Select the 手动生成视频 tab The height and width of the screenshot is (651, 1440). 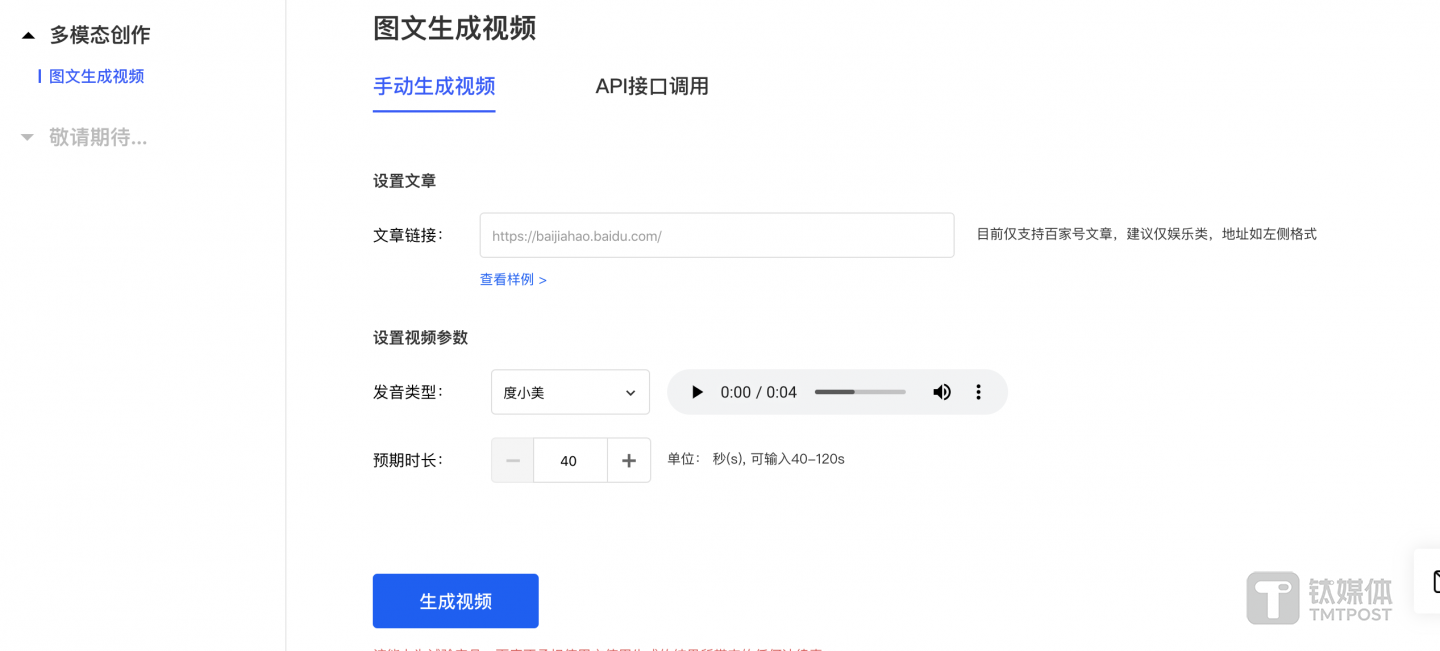433,87
